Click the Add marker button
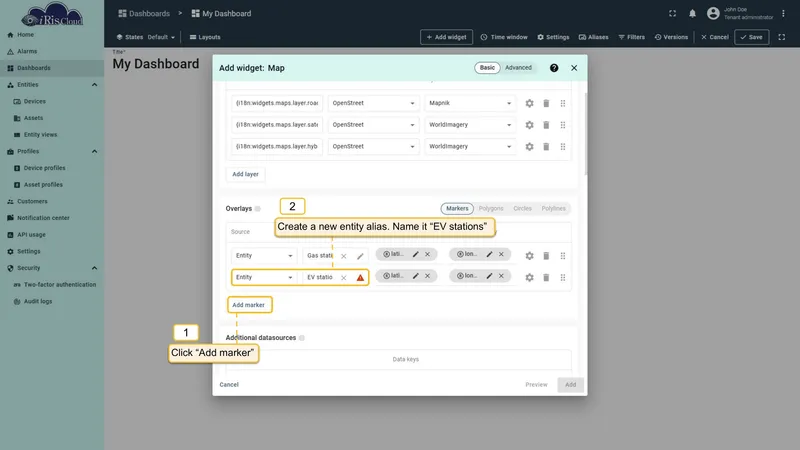The width and height of the screenshot is (800, 450). [x=249, y=305]
